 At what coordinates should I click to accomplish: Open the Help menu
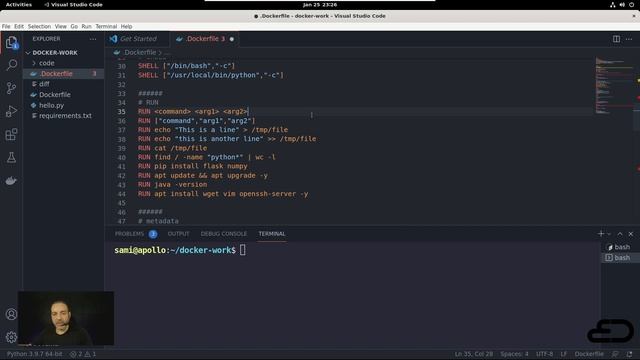pos(126,26)
